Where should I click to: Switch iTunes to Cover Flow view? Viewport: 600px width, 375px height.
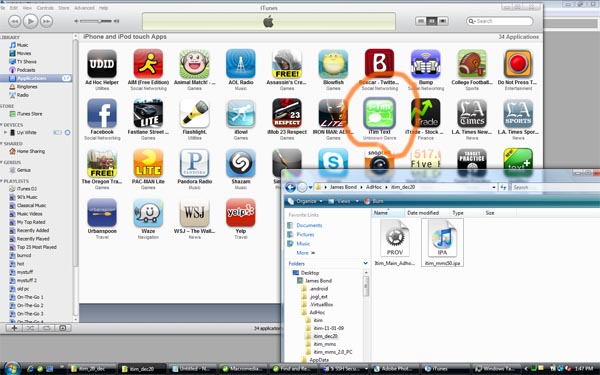[443, 21]
